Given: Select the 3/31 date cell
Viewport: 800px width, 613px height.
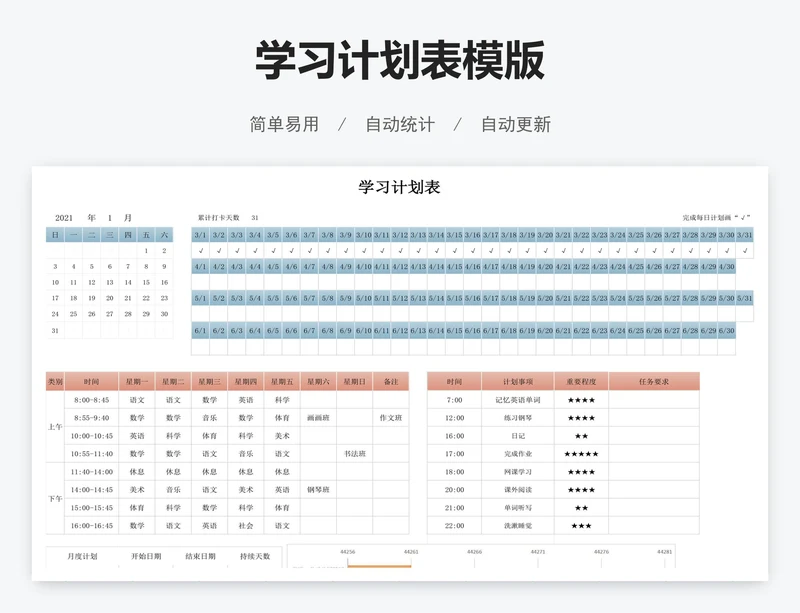Looking at the screenshot, I should pyautogui.click(x=744, y=235).
